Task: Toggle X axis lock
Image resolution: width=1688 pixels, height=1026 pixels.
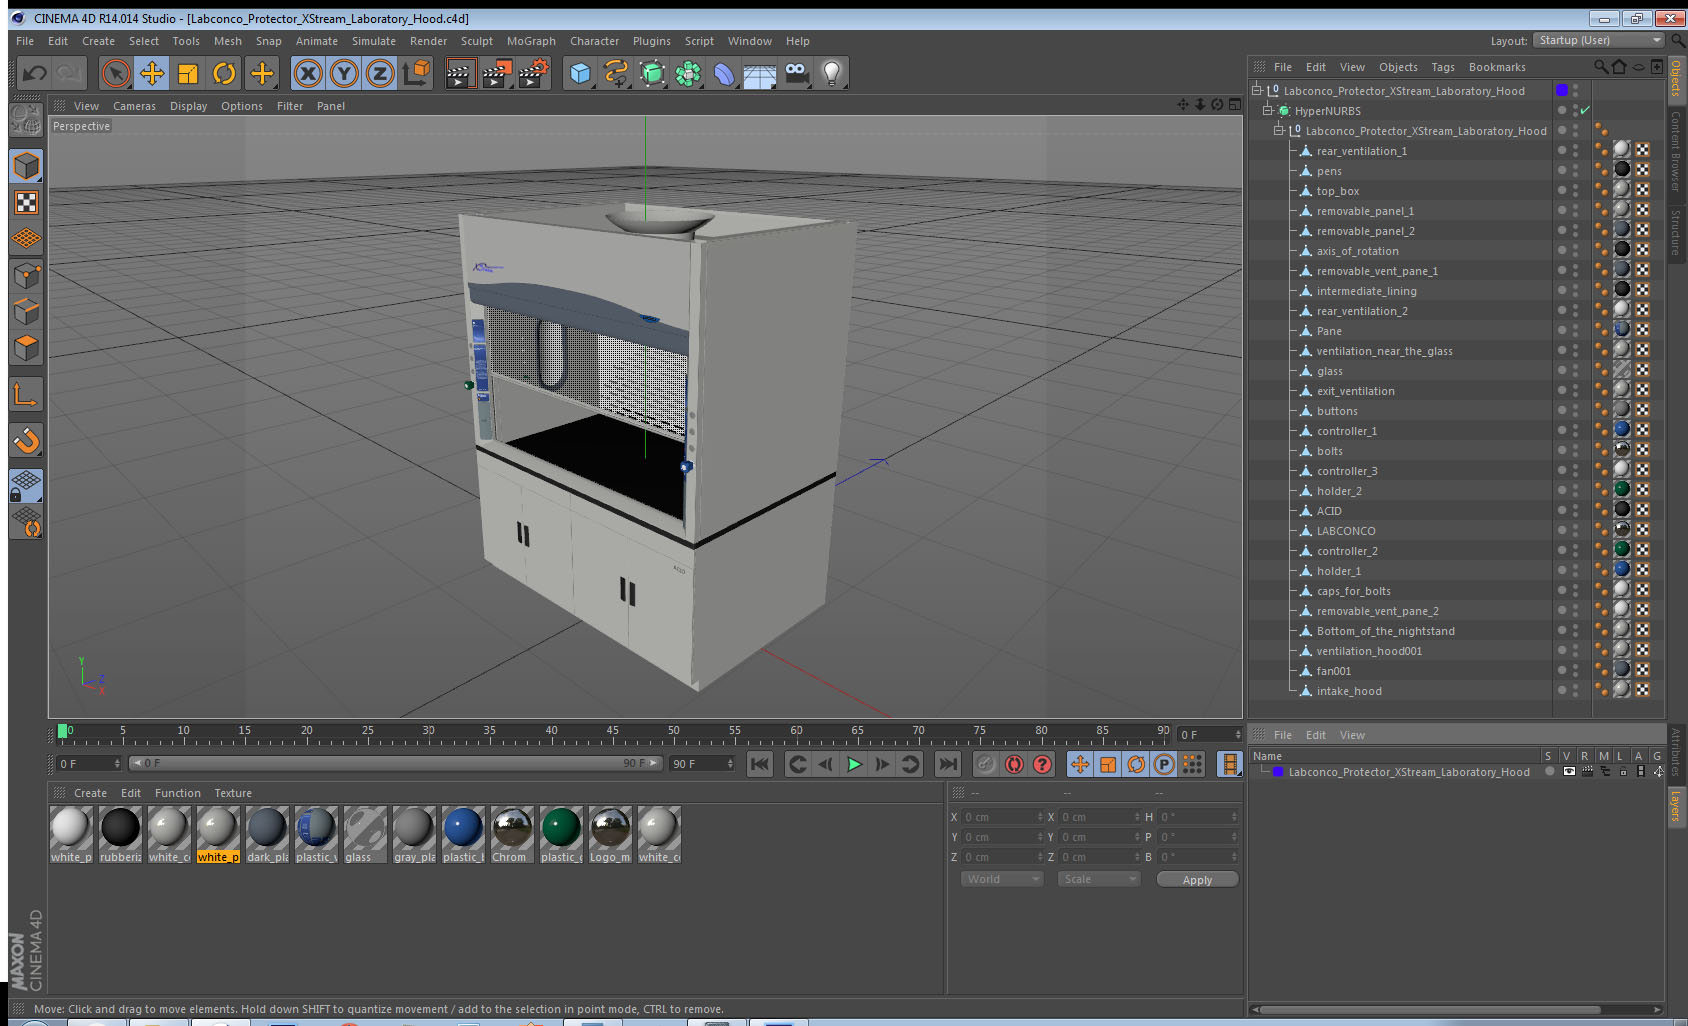Action: click(x=308, y=73)
